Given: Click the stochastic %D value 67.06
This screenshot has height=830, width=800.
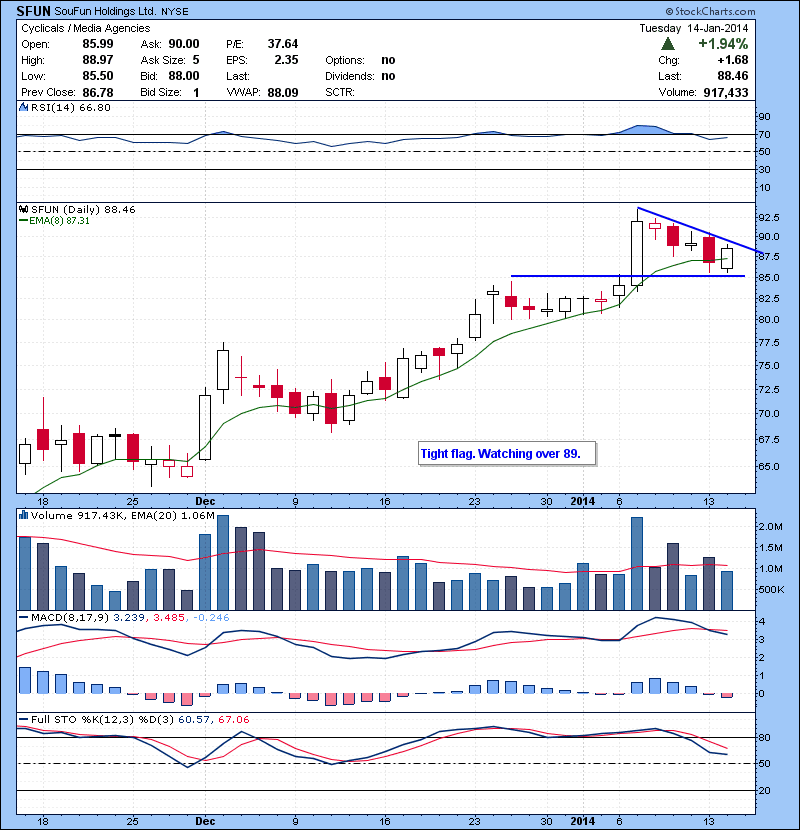Looking at the screenshot, I should click(233, 720).
